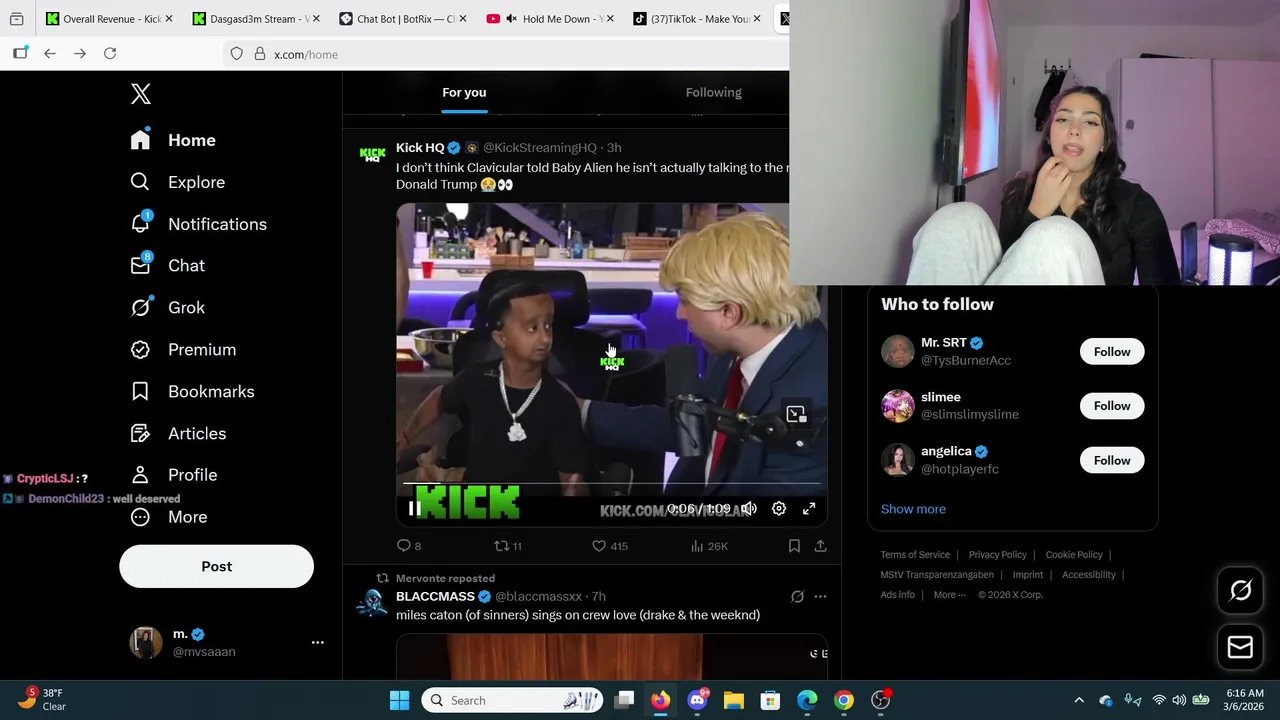Click the browser reload button
Image resolution: width=1280 pixels, height=720 pixels.
point(110,54)
